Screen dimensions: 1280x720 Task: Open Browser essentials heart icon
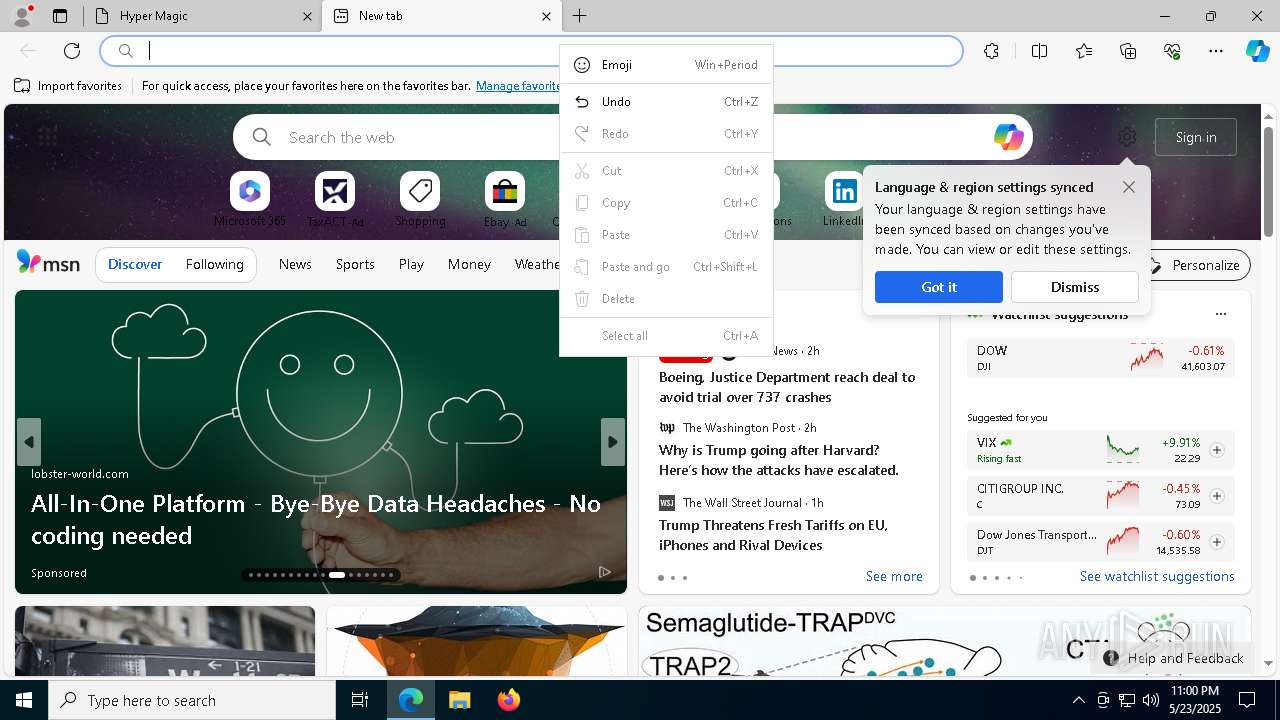[x=1172, y=51]
